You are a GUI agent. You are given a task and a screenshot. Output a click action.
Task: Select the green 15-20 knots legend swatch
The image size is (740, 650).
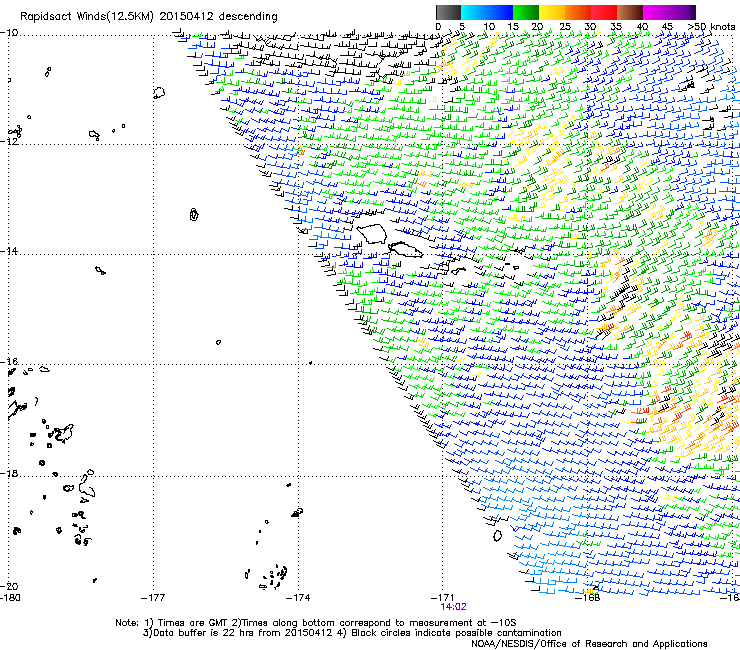click(x=526, y=12)
